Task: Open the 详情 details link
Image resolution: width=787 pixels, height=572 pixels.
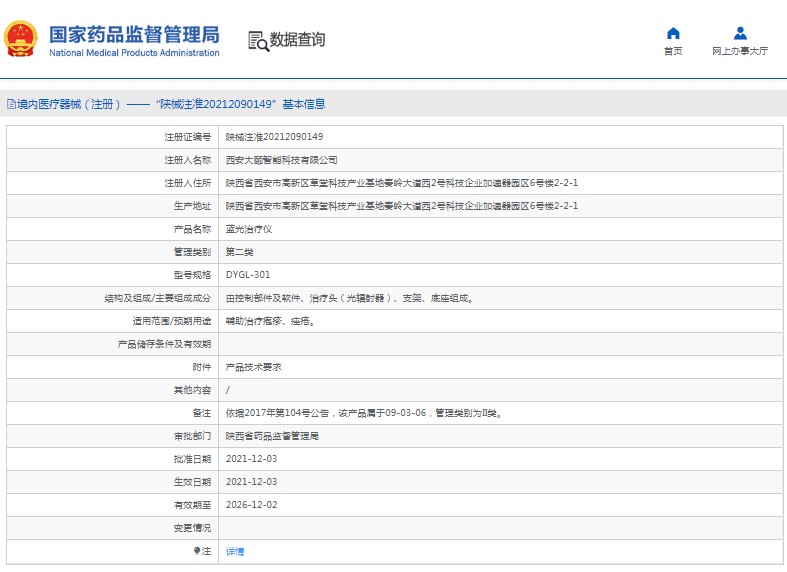Action: click(235, 551)
